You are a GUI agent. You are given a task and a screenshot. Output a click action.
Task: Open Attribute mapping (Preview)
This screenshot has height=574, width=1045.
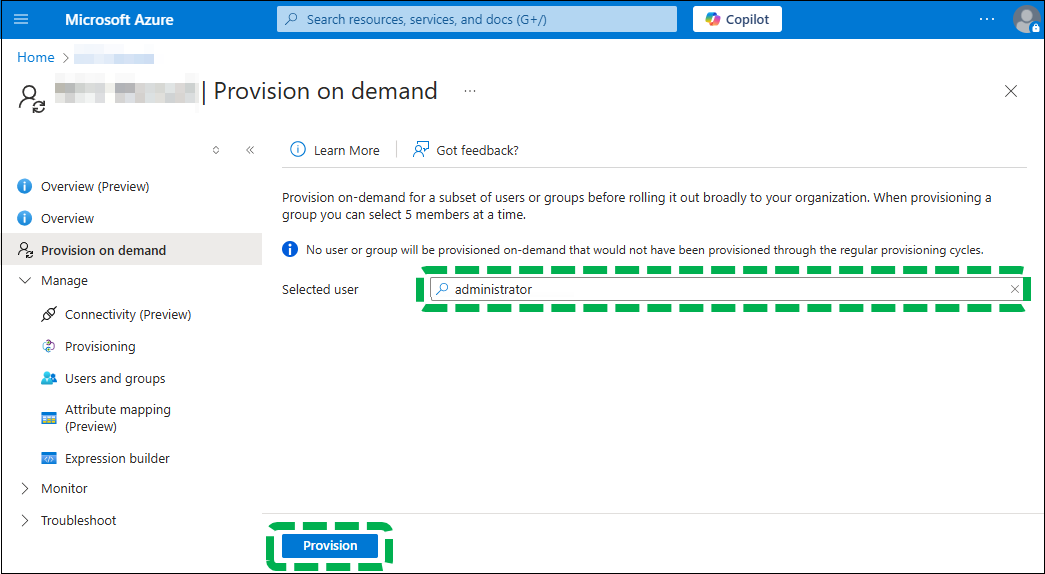(x=117, y=418)
